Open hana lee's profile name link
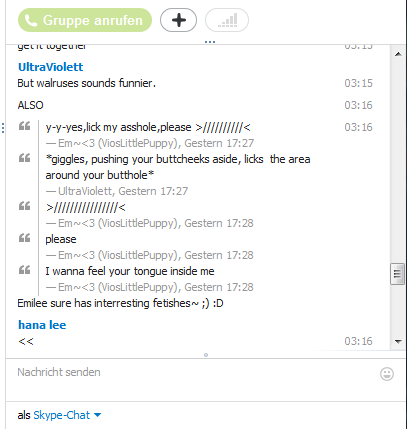 (x=42, y=325)
